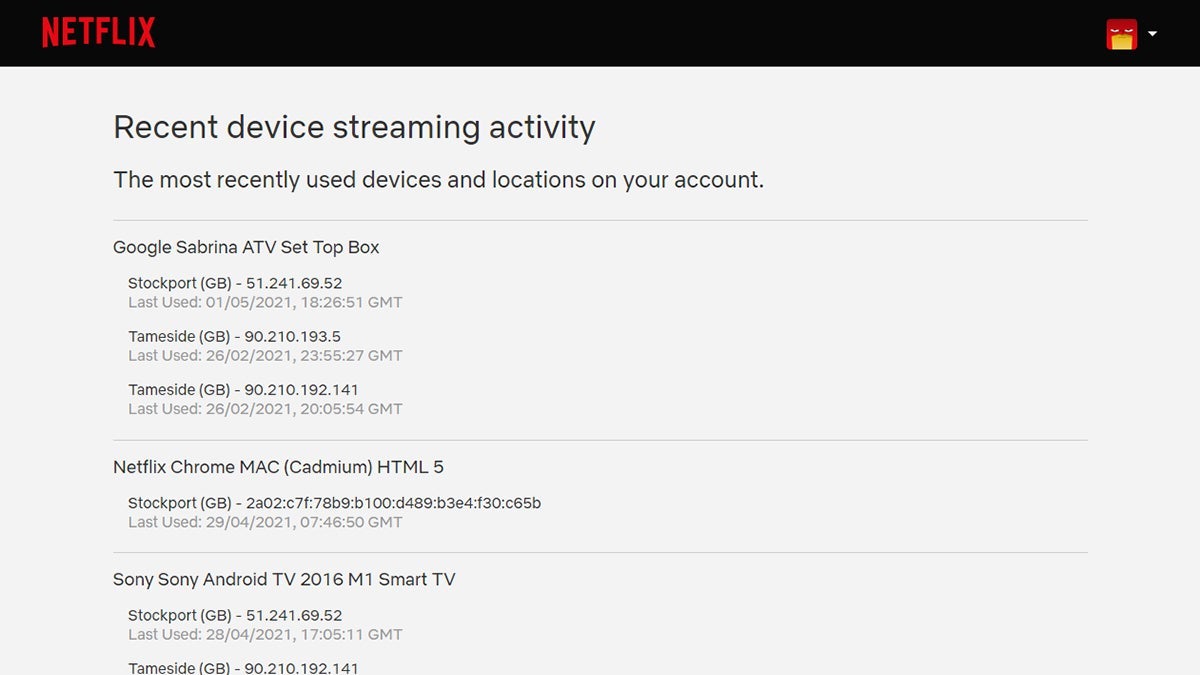Expand the profile menu dropdown arrow
This screenshot has width=1200, height=675.
[1152, 34]
